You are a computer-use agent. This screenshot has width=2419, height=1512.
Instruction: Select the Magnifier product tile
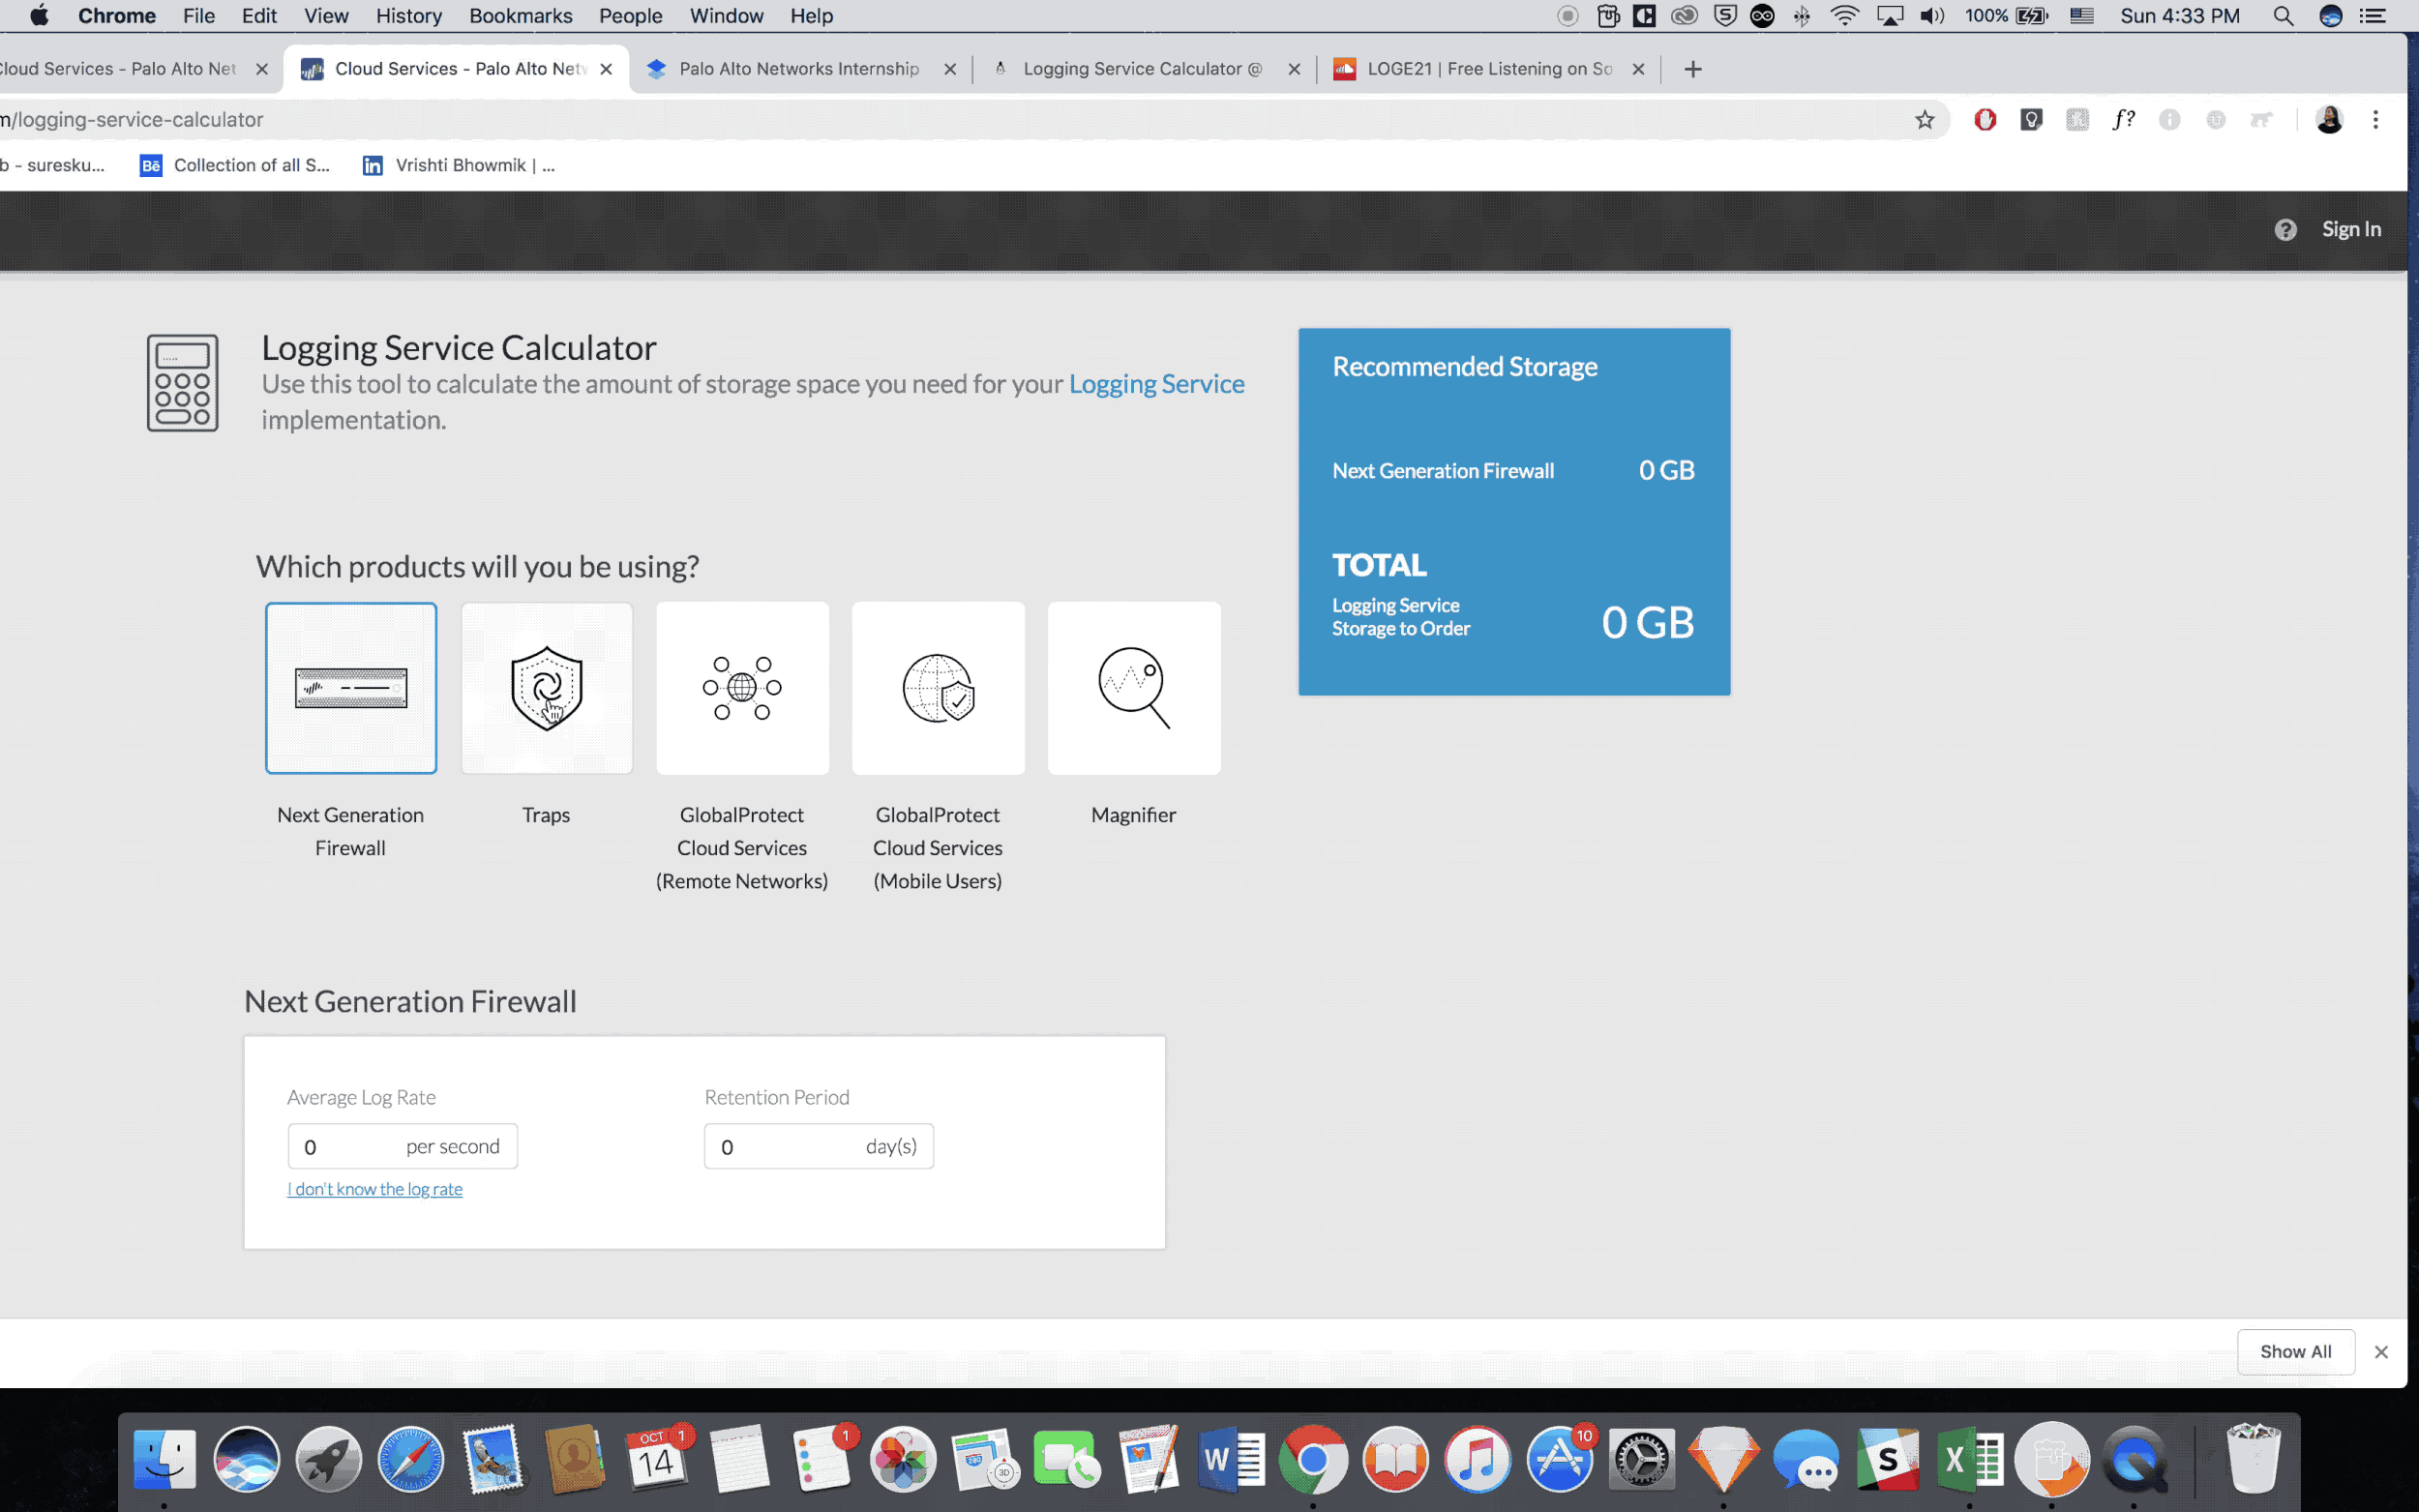pyautogui.click(x=1134, y=688)
